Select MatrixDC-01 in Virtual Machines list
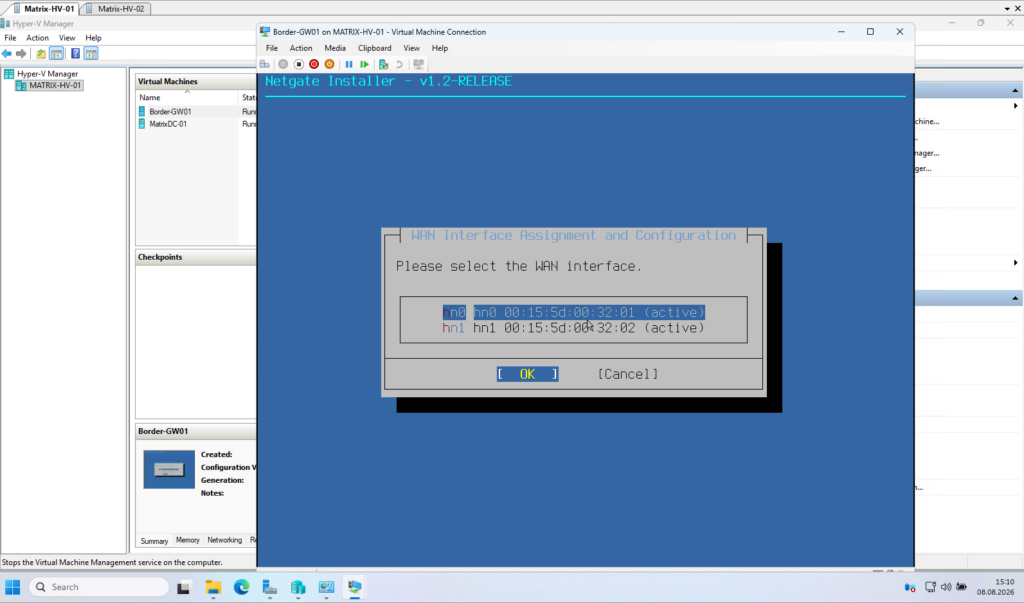The width and height of the screenshot is (1024, 603). pos(168,124)
